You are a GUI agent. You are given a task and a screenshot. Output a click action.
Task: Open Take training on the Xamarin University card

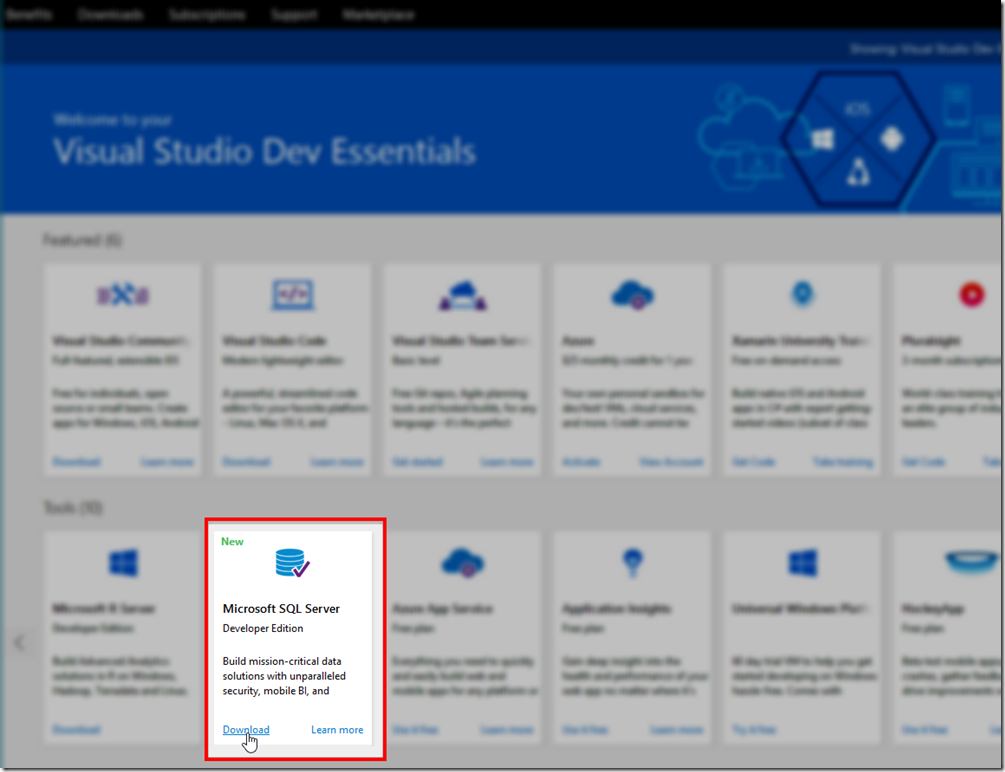(843, 462)
